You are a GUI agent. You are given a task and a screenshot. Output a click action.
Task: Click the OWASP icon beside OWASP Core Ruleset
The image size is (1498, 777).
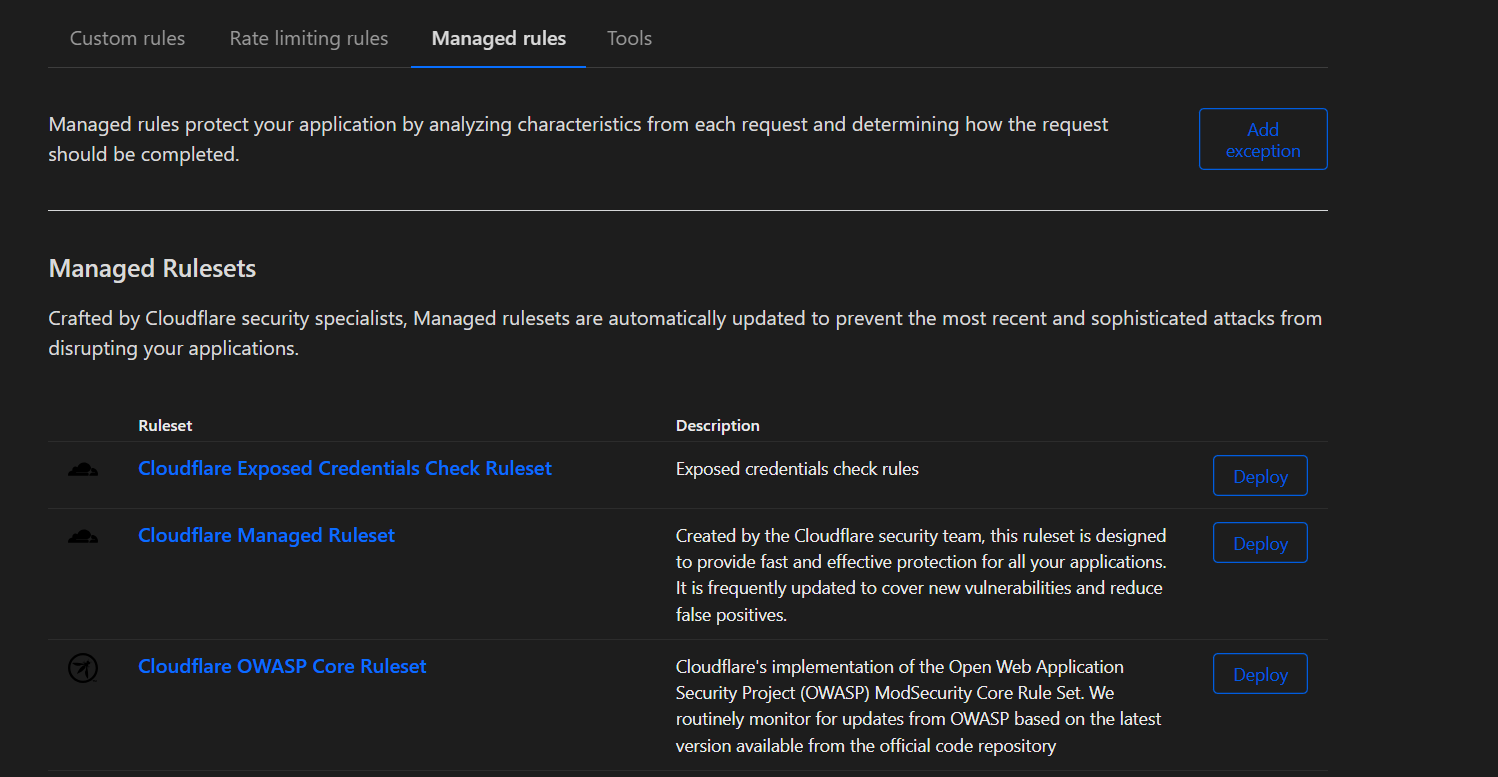(x=83, y=668)
